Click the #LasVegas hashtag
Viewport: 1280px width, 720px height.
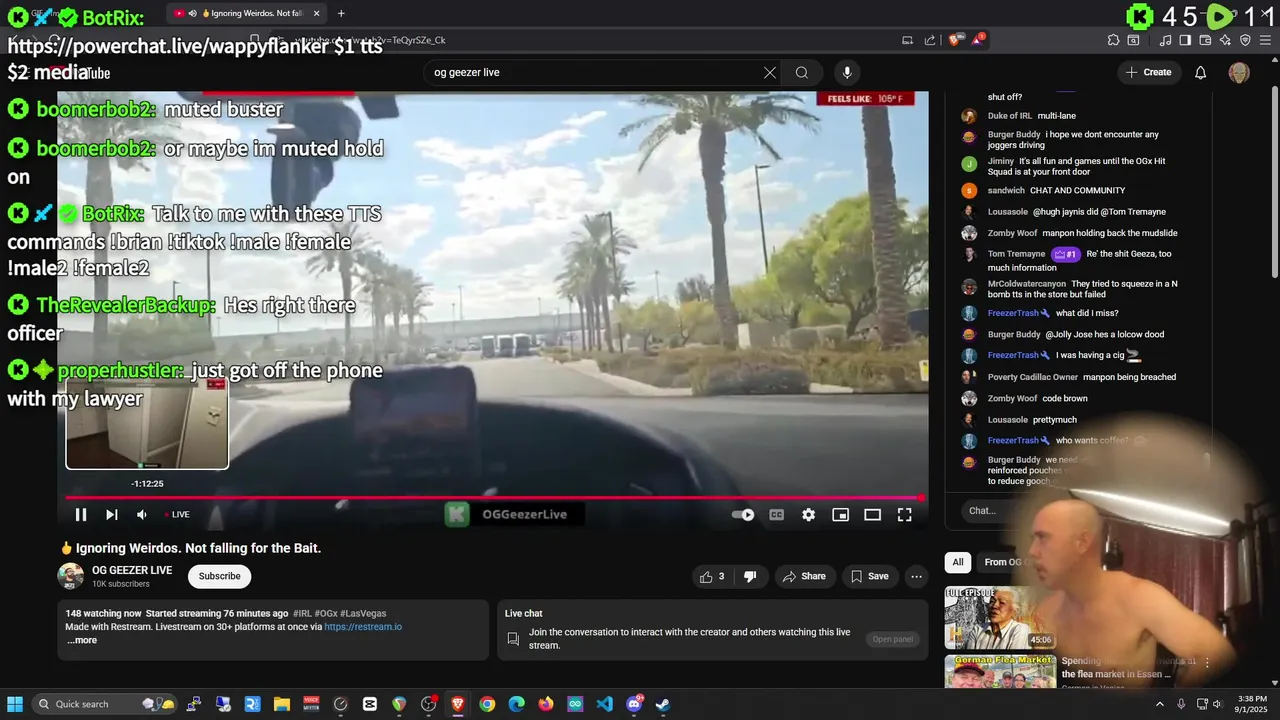363,613
